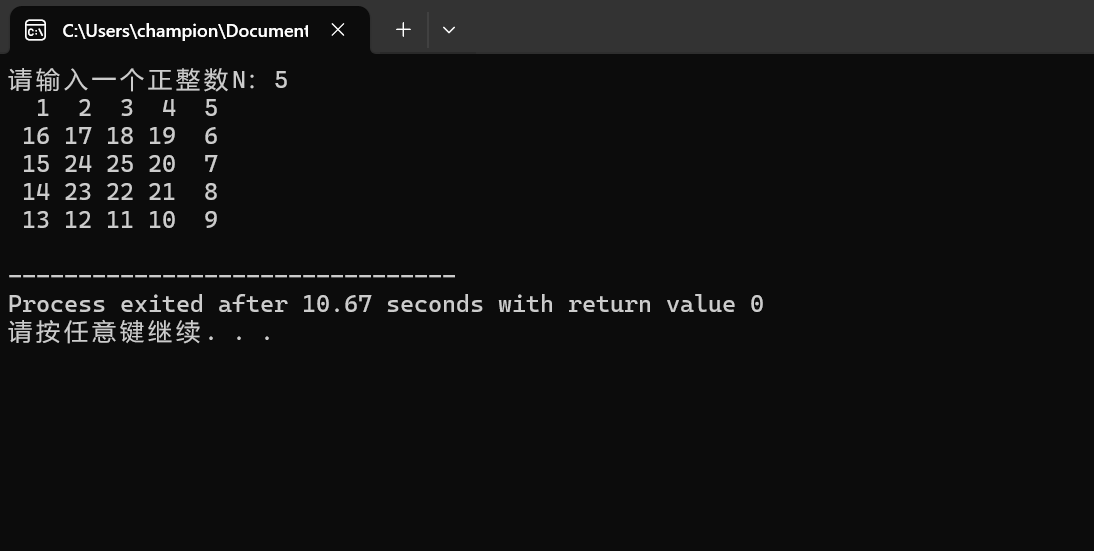Close the C:\Users\champion tab
The width and height of the screenshot is (1094, 551).
point(338,29)
